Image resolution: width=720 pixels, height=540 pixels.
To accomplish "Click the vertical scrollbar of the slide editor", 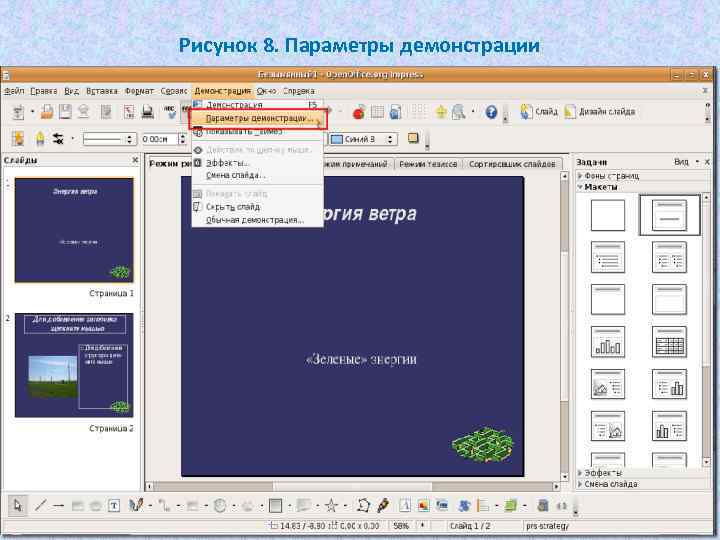I will pyautogui.click(x=564, y=326).
